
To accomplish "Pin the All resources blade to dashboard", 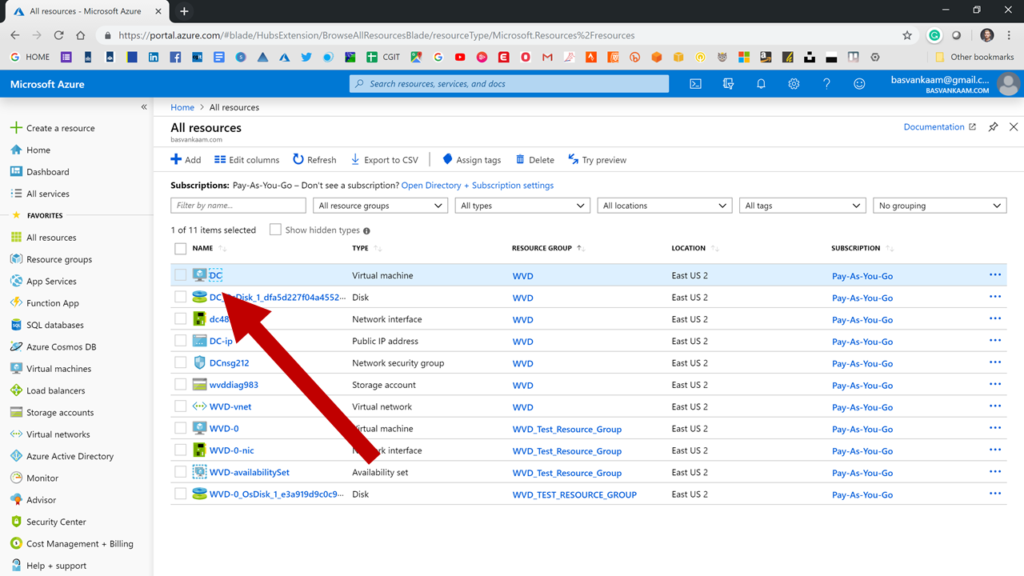I will (x=993, y=127).
